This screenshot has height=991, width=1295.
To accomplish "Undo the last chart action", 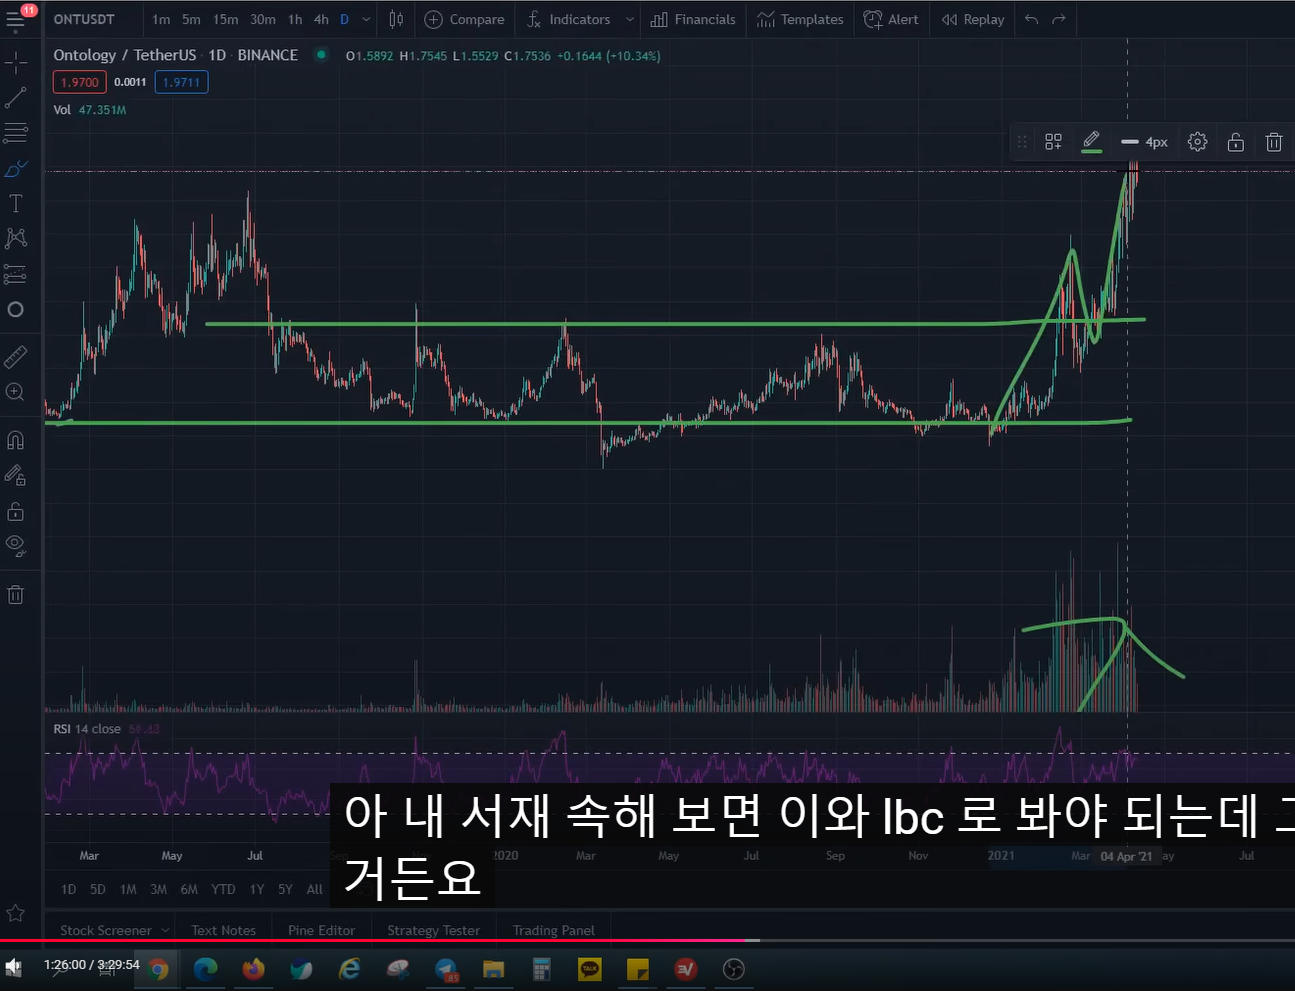I will (x=1032, y=19).
